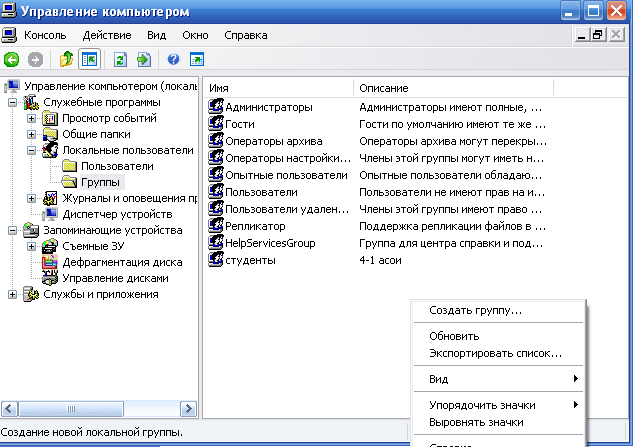Go up one level with folder-arrow icon
Image resolution: width=633 pixels, height=447 pixels.
[x=66, y=59]
